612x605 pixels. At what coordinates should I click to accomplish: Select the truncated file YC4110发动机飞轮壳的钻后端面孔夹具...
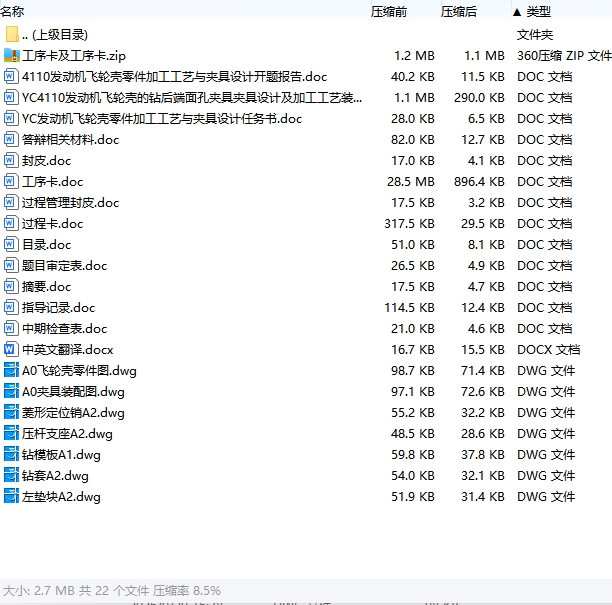[x=192, y=98]
